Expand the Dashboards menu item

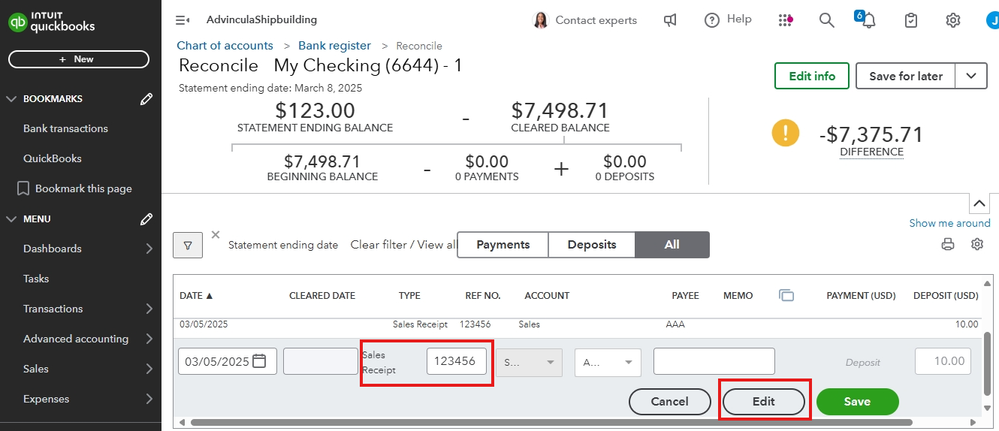(148, 249)
